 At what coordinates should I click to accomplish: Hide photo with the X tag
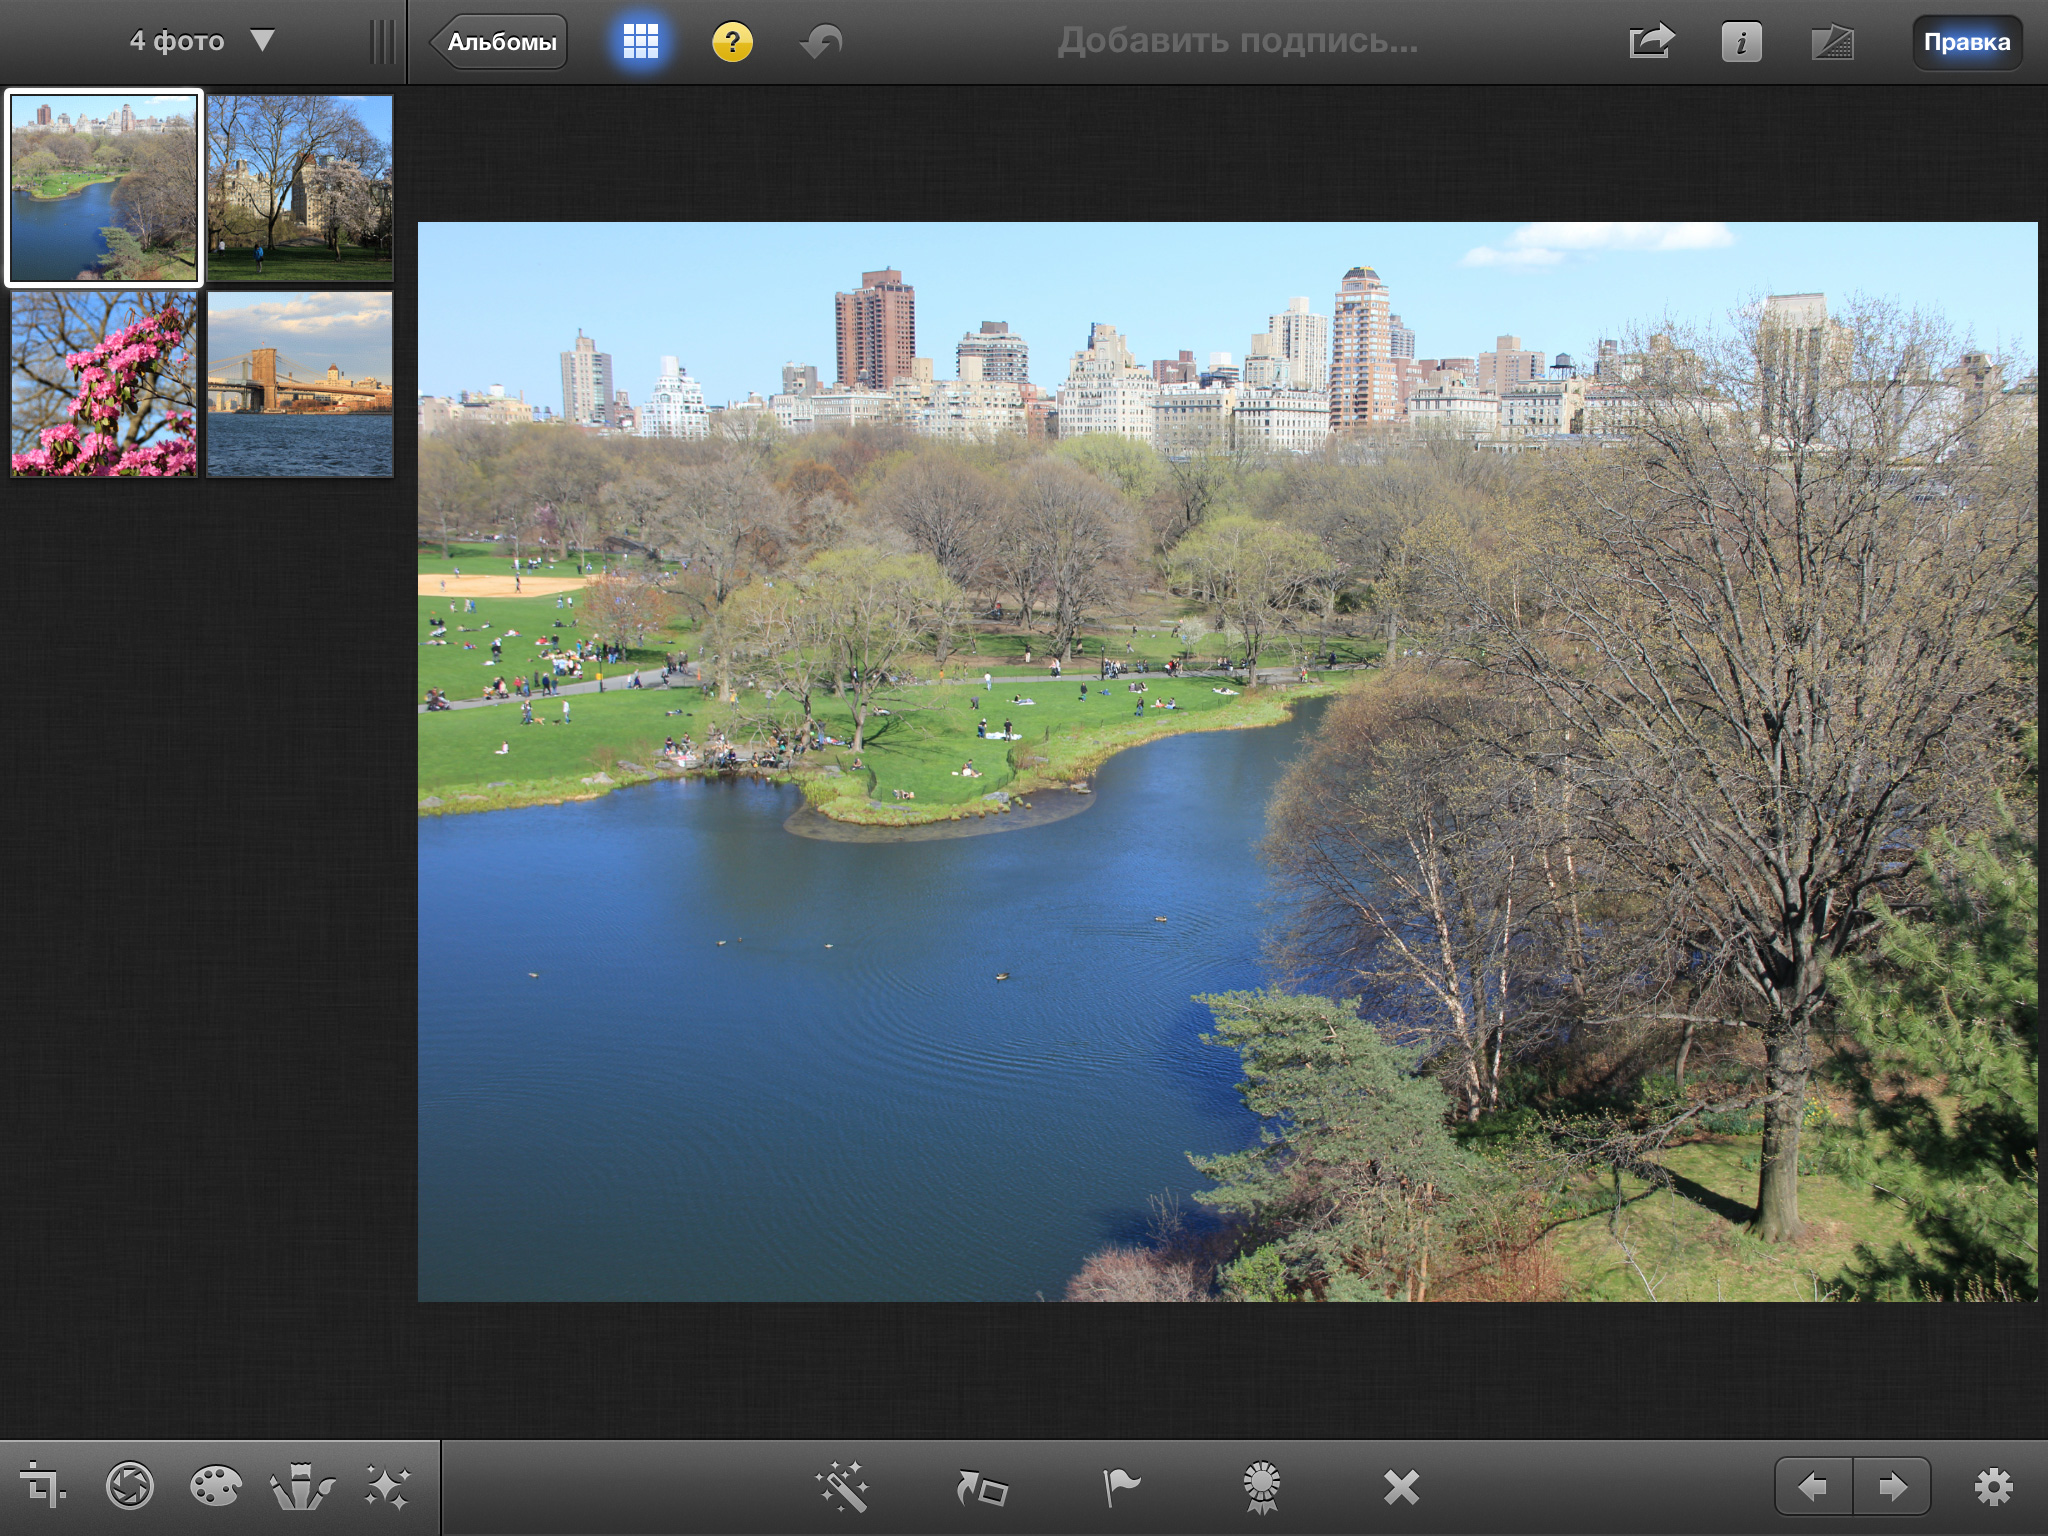click(x=1401, y=1487)
